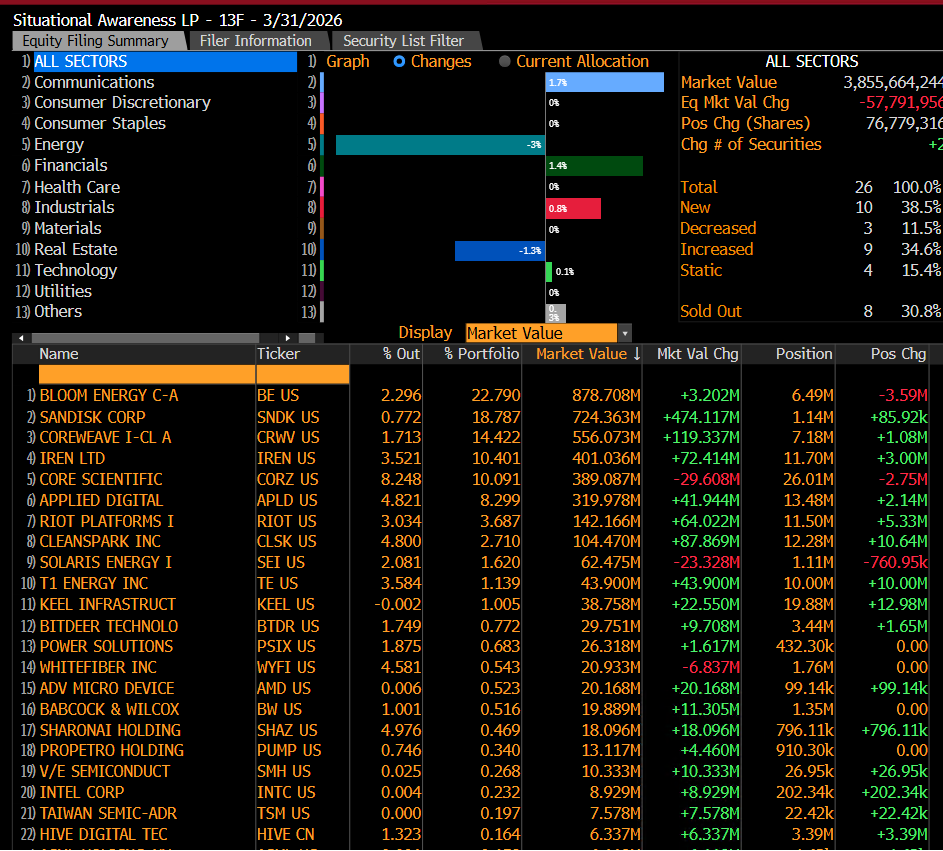This screenshot has height=851, width=943.
Task: Open the POWER SOLUTIONS holding
Action: pyautogui.click(x=106, y=647)
